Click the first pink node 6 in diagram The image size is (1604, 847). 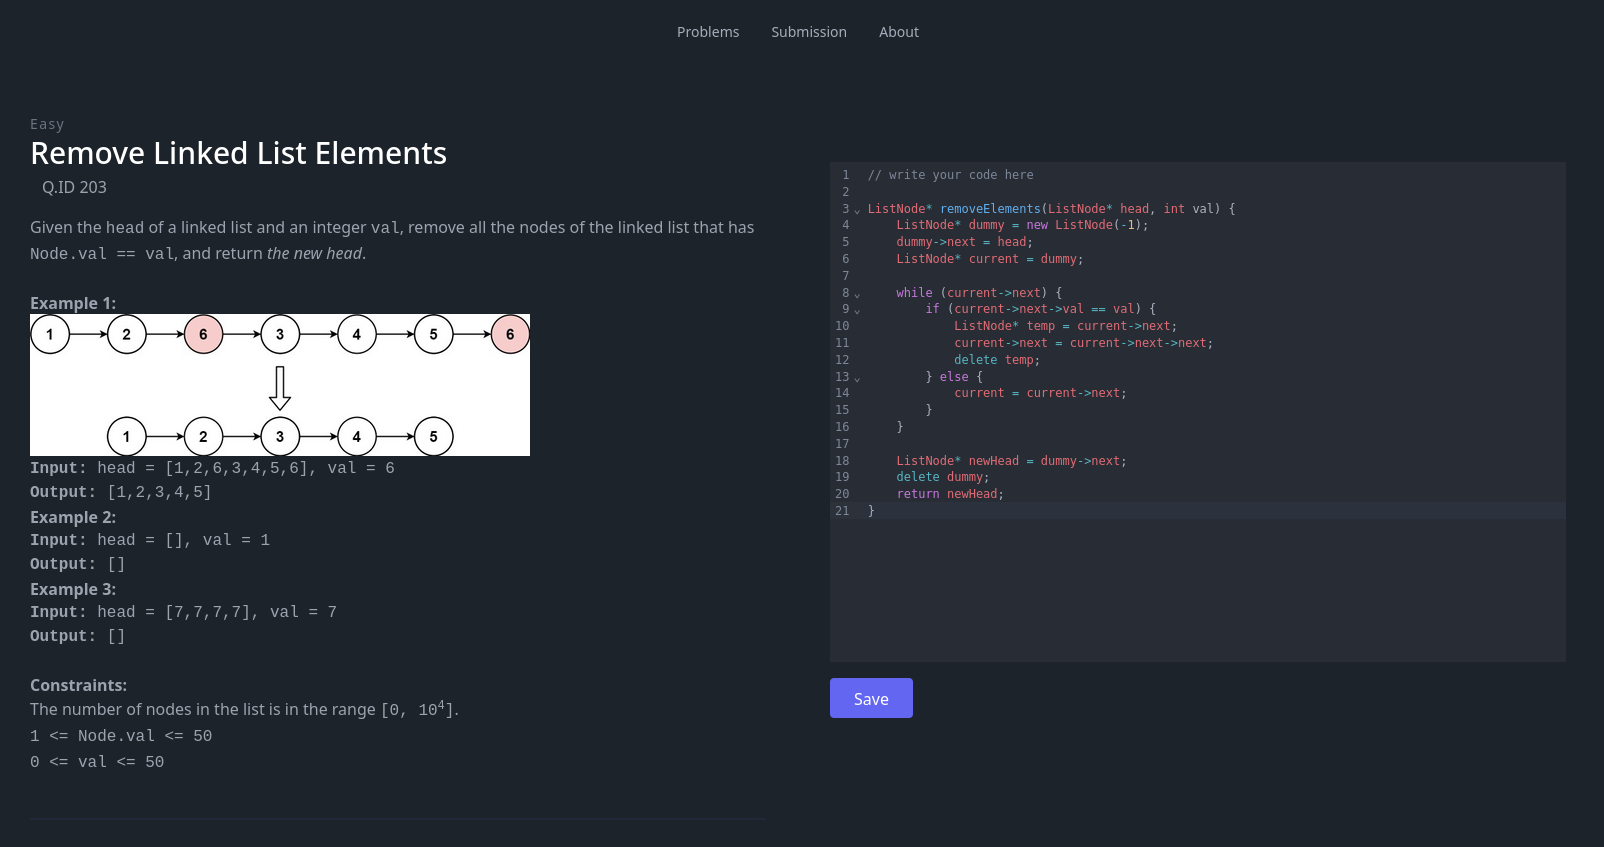click(203, 334)
